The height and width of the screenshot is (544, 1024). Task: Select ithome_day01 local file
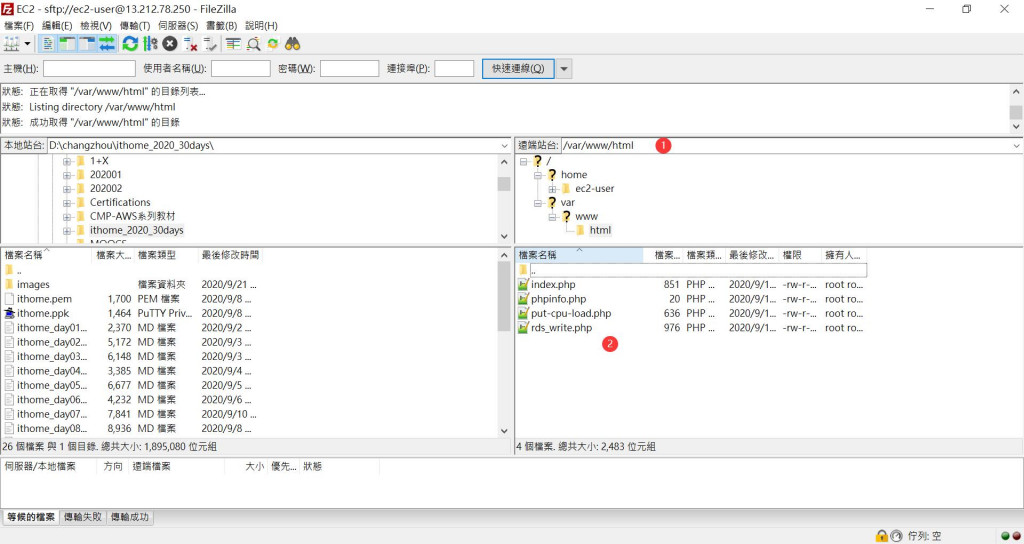point(52,328)
